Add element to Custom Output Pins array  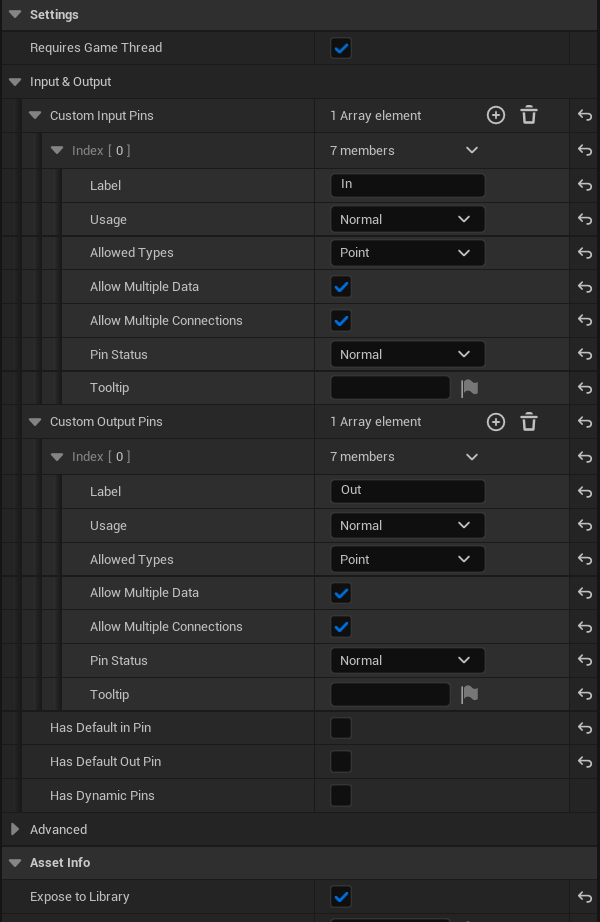[496, 422]
